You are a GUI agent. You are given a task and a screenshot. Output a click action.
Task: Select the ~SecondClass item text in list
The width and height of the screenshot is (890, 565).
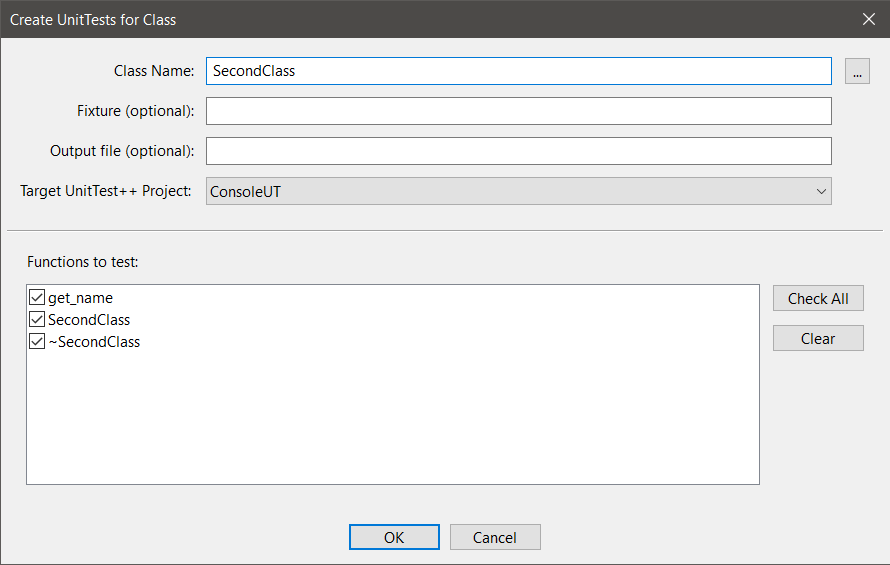(x=94, y=342)
